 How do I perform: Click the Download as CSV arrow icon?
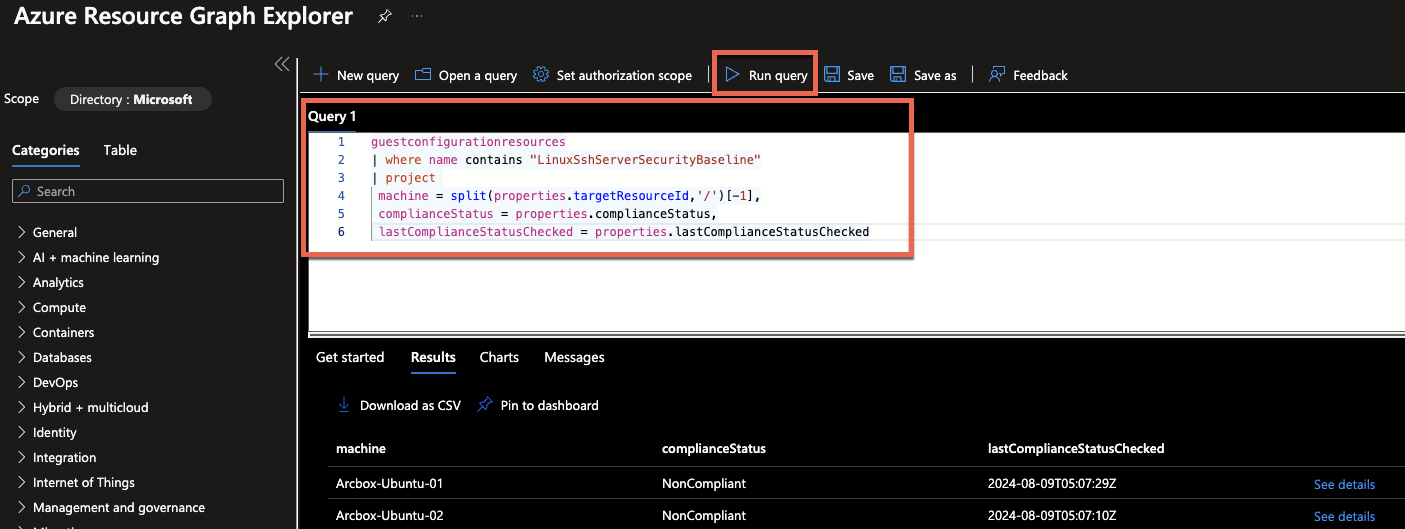click(344, 405)
